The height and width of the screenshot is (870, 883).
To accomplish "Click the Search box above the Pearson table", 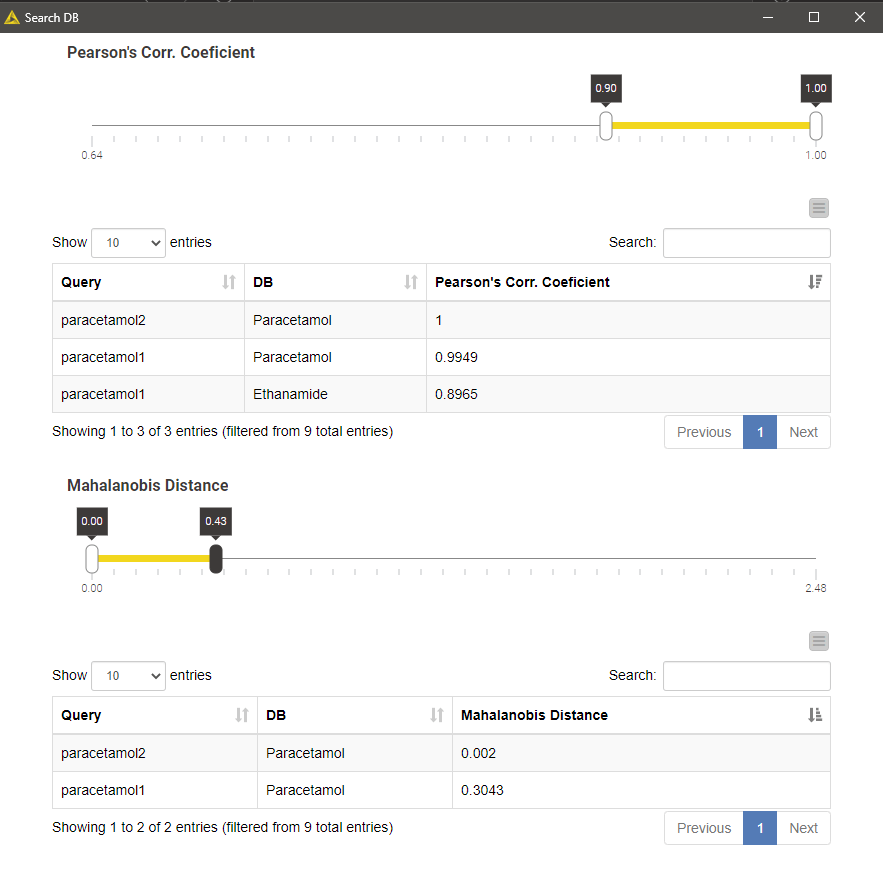I will (746, 242).
